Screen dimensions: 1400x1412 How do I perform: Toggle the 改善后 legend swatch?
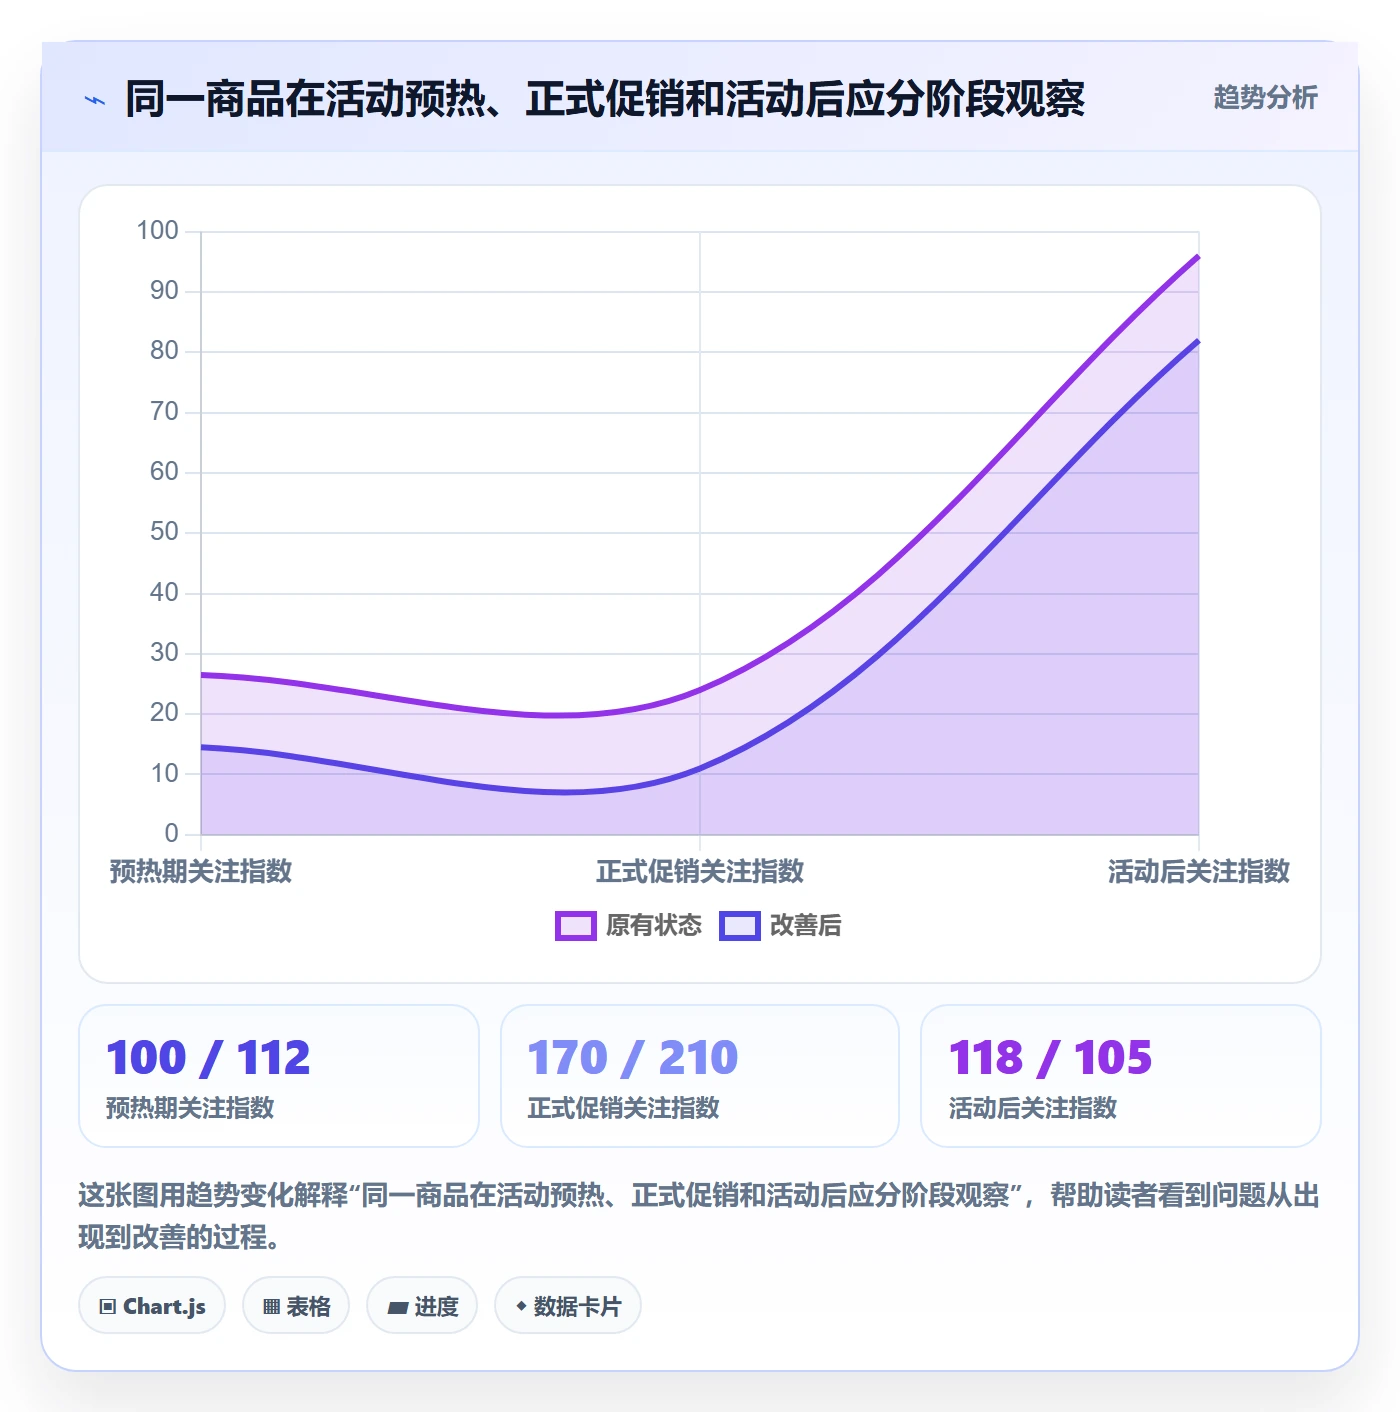[x=740, y=926]
